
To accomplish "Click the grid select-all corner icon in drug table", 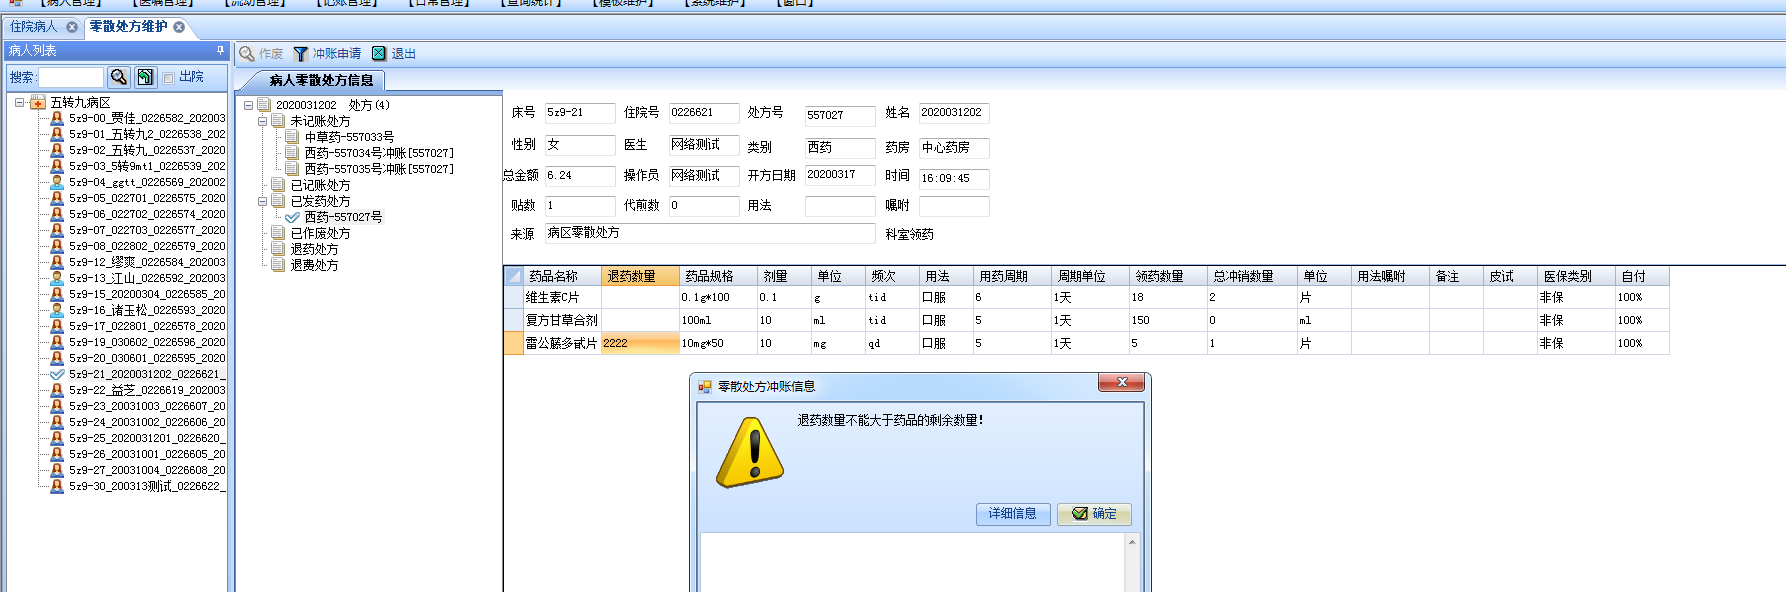I will click(x=514, y=276).
